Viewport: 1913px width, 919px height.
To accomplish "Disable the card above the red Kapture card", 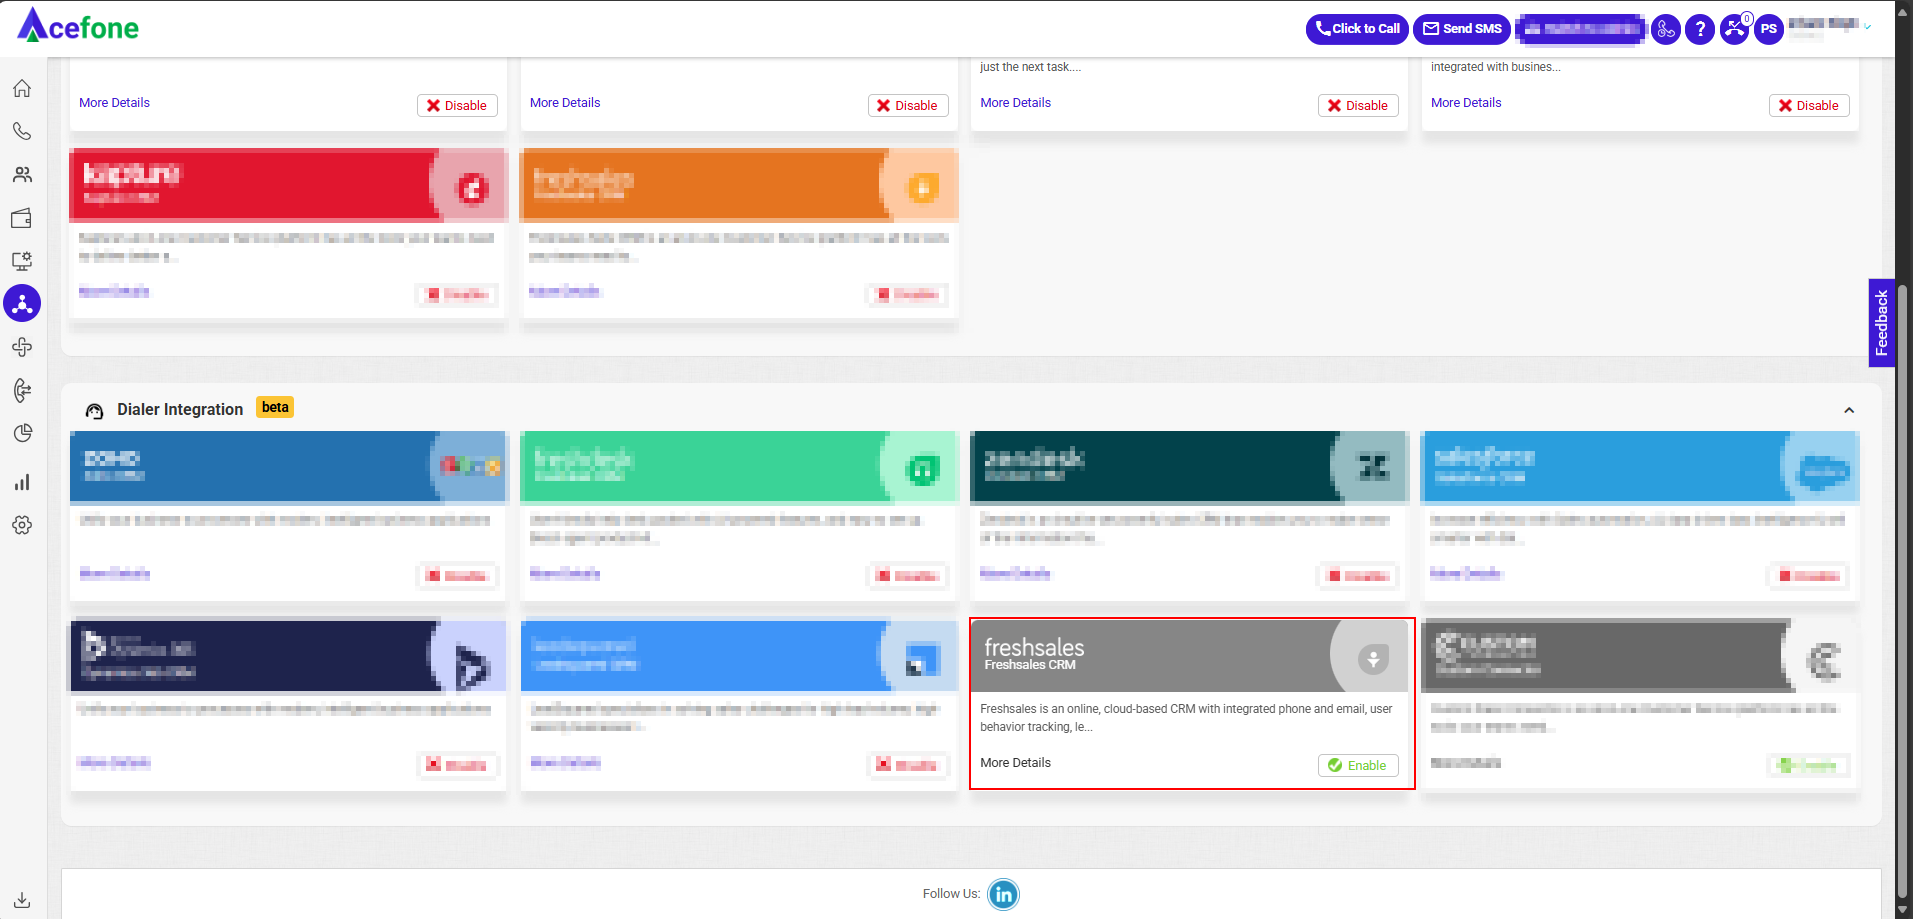I will 456,105.
